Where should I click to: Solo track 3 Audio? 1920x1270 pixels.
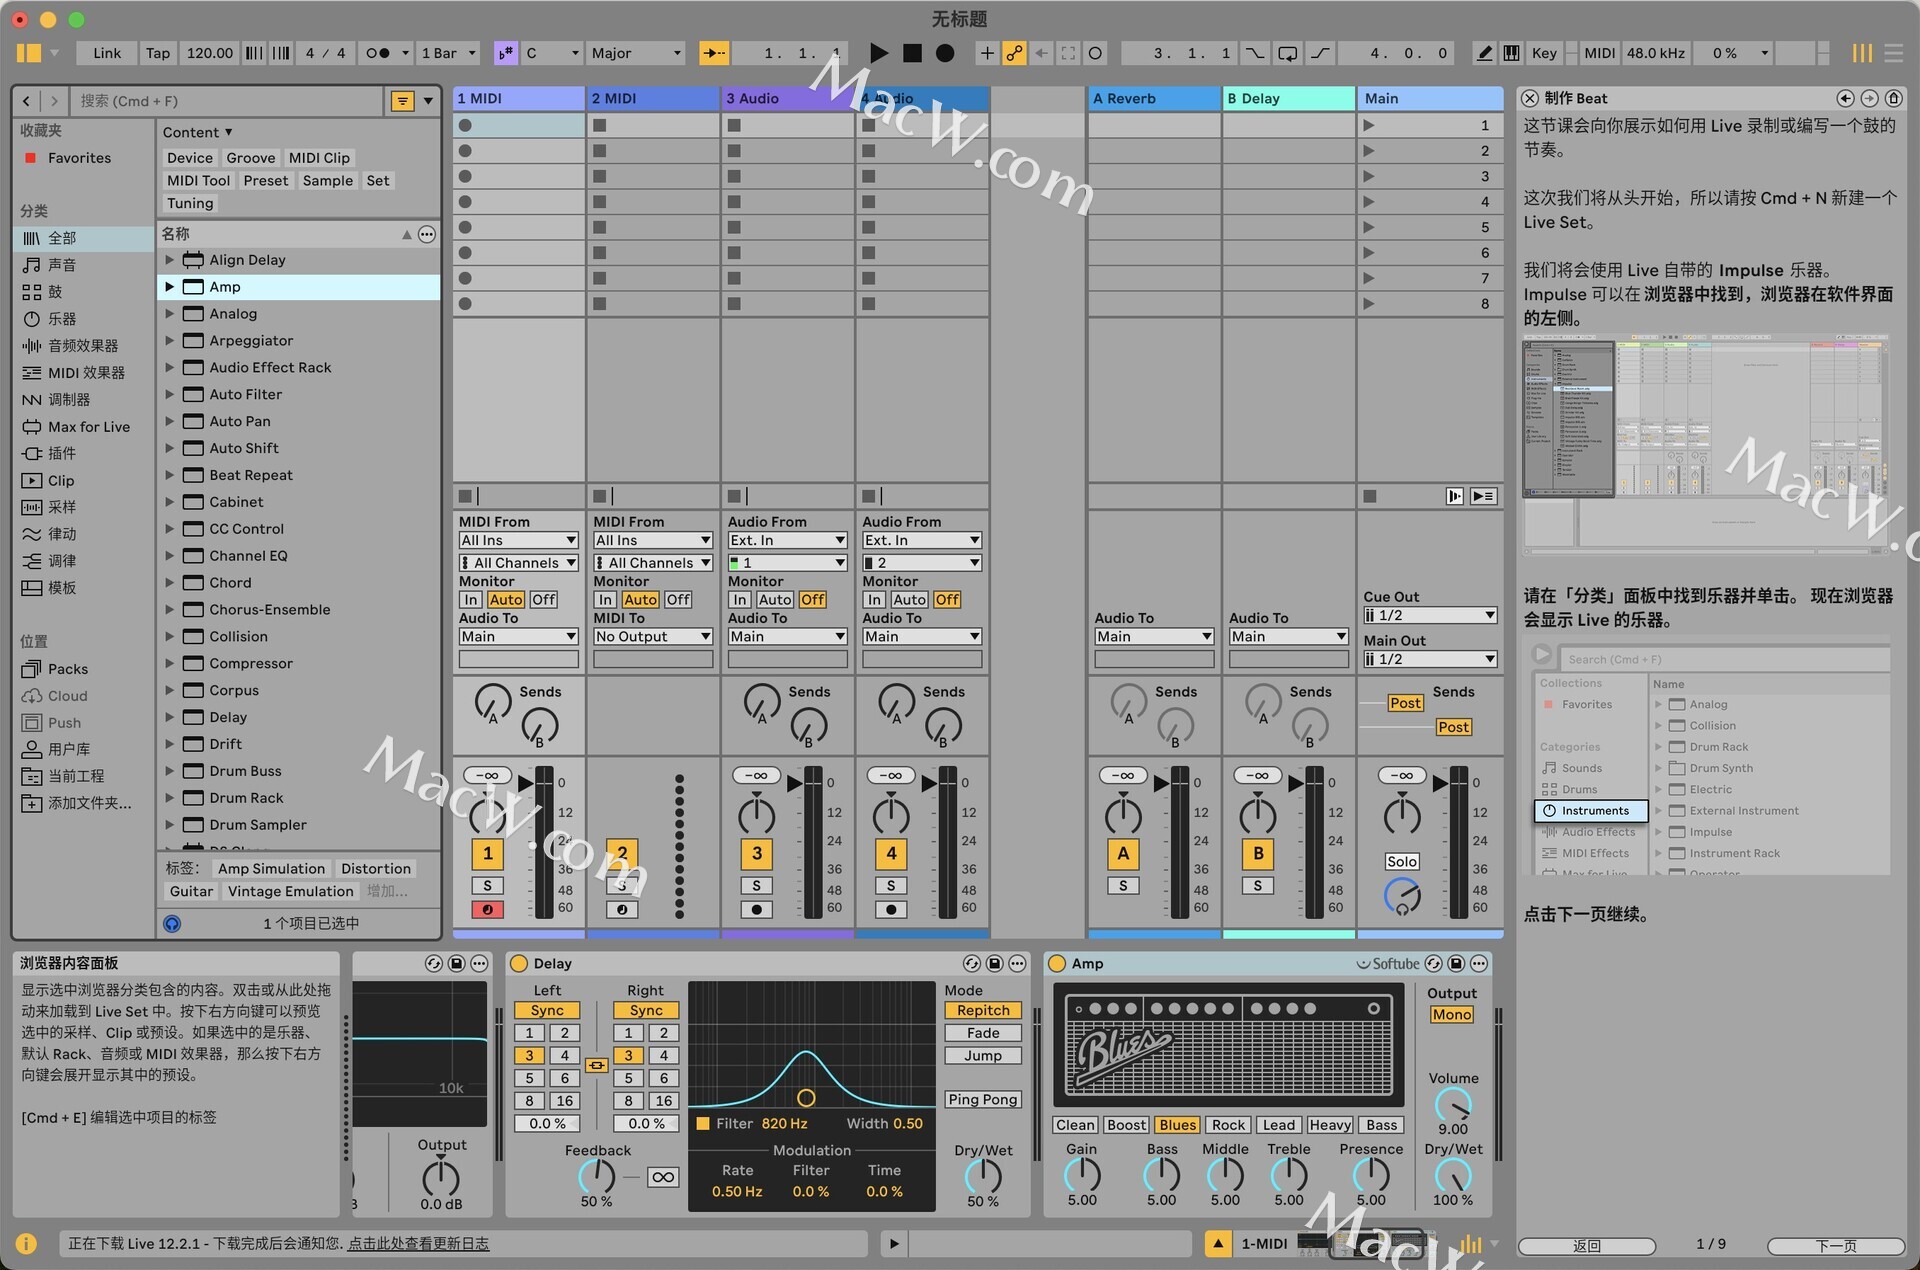pyautogui.click(x=756, y=886)
